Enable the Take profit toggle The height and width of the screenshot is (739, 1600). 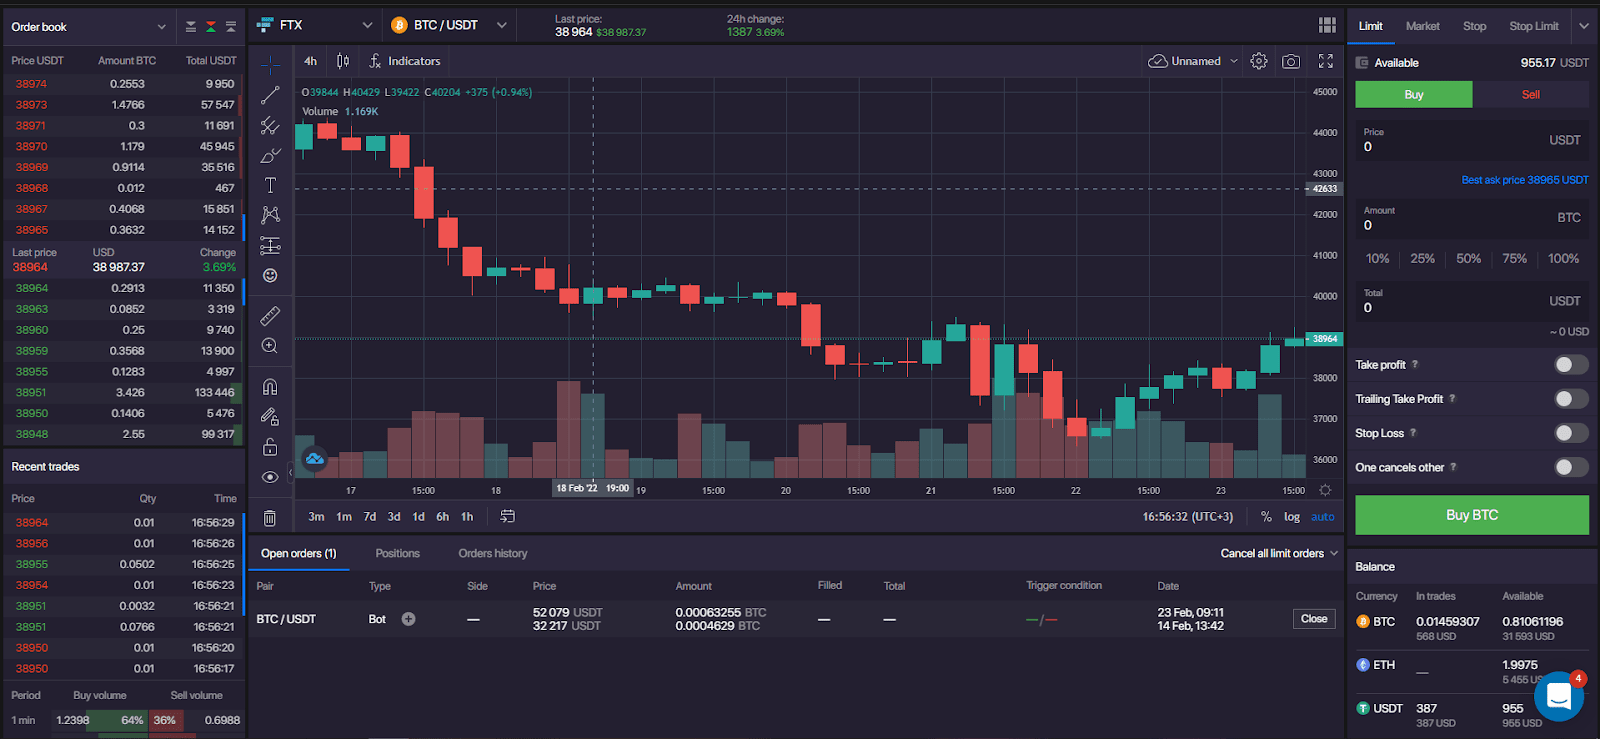click(x=1570, y=365)
